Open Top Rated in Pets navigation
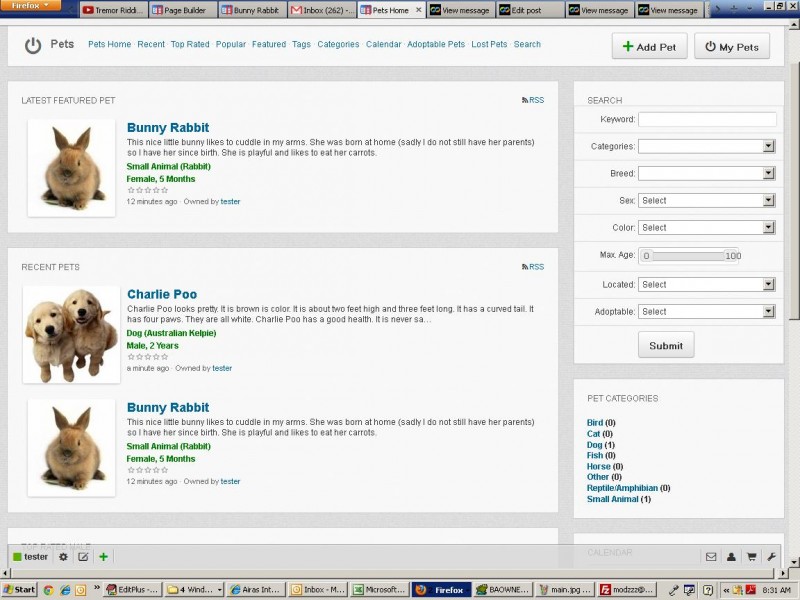Screen dimensions: 800x600 click(190, 44)
